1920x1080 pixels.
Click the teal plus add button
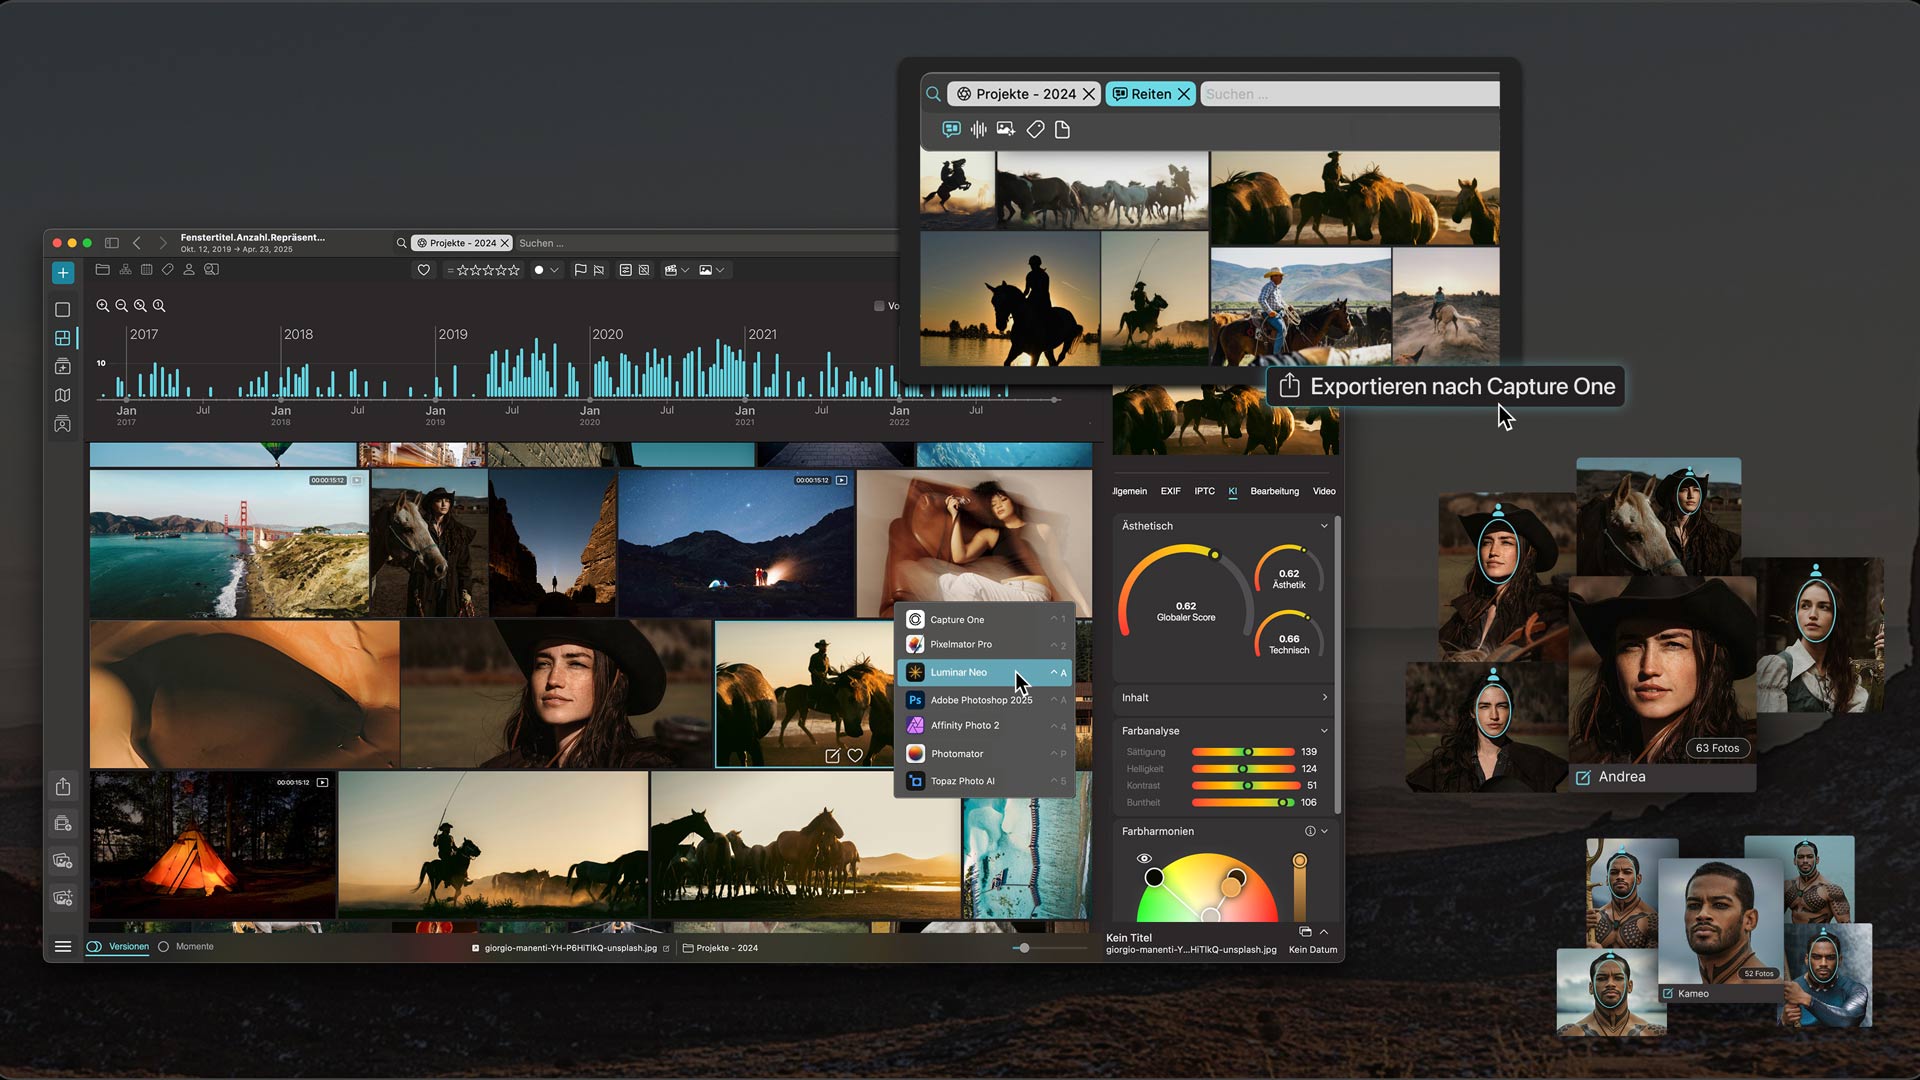pos(63,273)
